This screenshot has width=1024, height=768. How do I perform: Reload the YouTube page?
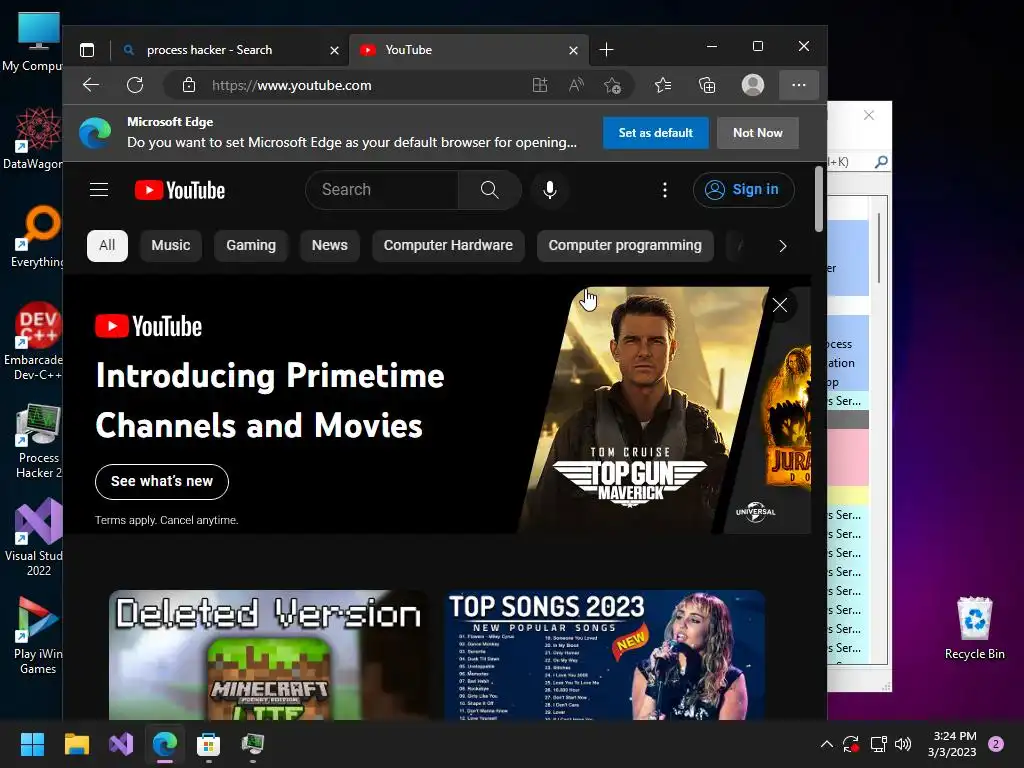[135, 85]
